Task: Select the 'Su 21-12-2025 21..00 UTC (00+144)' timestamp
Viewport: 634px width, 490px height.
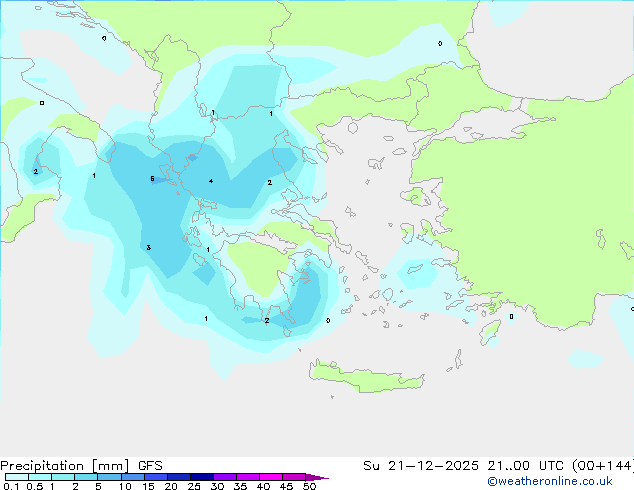Action: click(x=498, y=466)
